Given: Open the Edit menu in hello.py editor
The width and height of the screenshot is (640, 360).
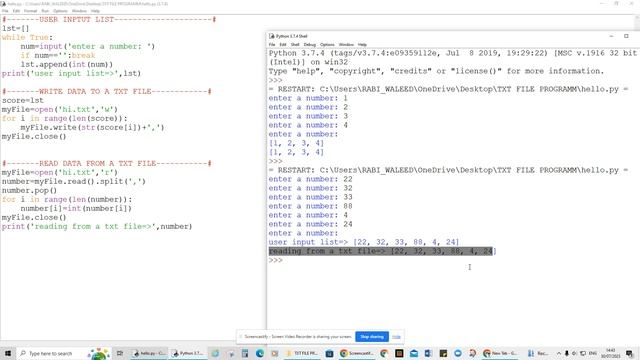Looking at the screenshot, I should [16, 11].
